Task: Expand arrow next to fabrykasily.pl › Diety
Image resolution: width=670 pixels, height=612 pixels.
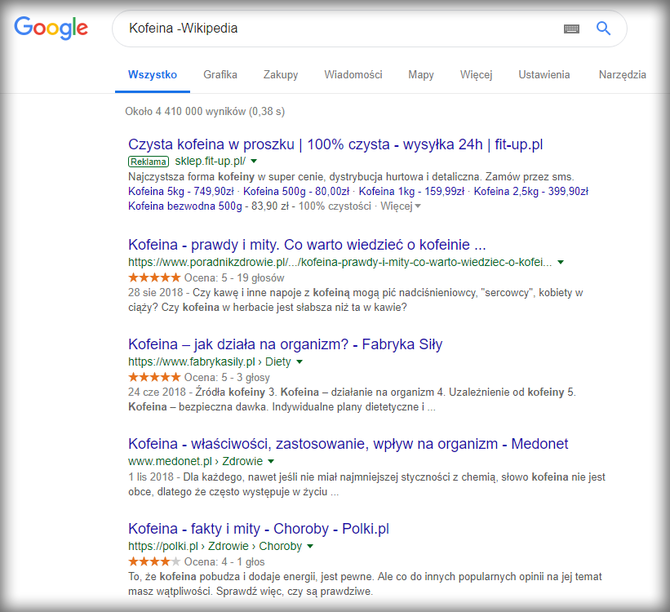Action: (300, 362)
